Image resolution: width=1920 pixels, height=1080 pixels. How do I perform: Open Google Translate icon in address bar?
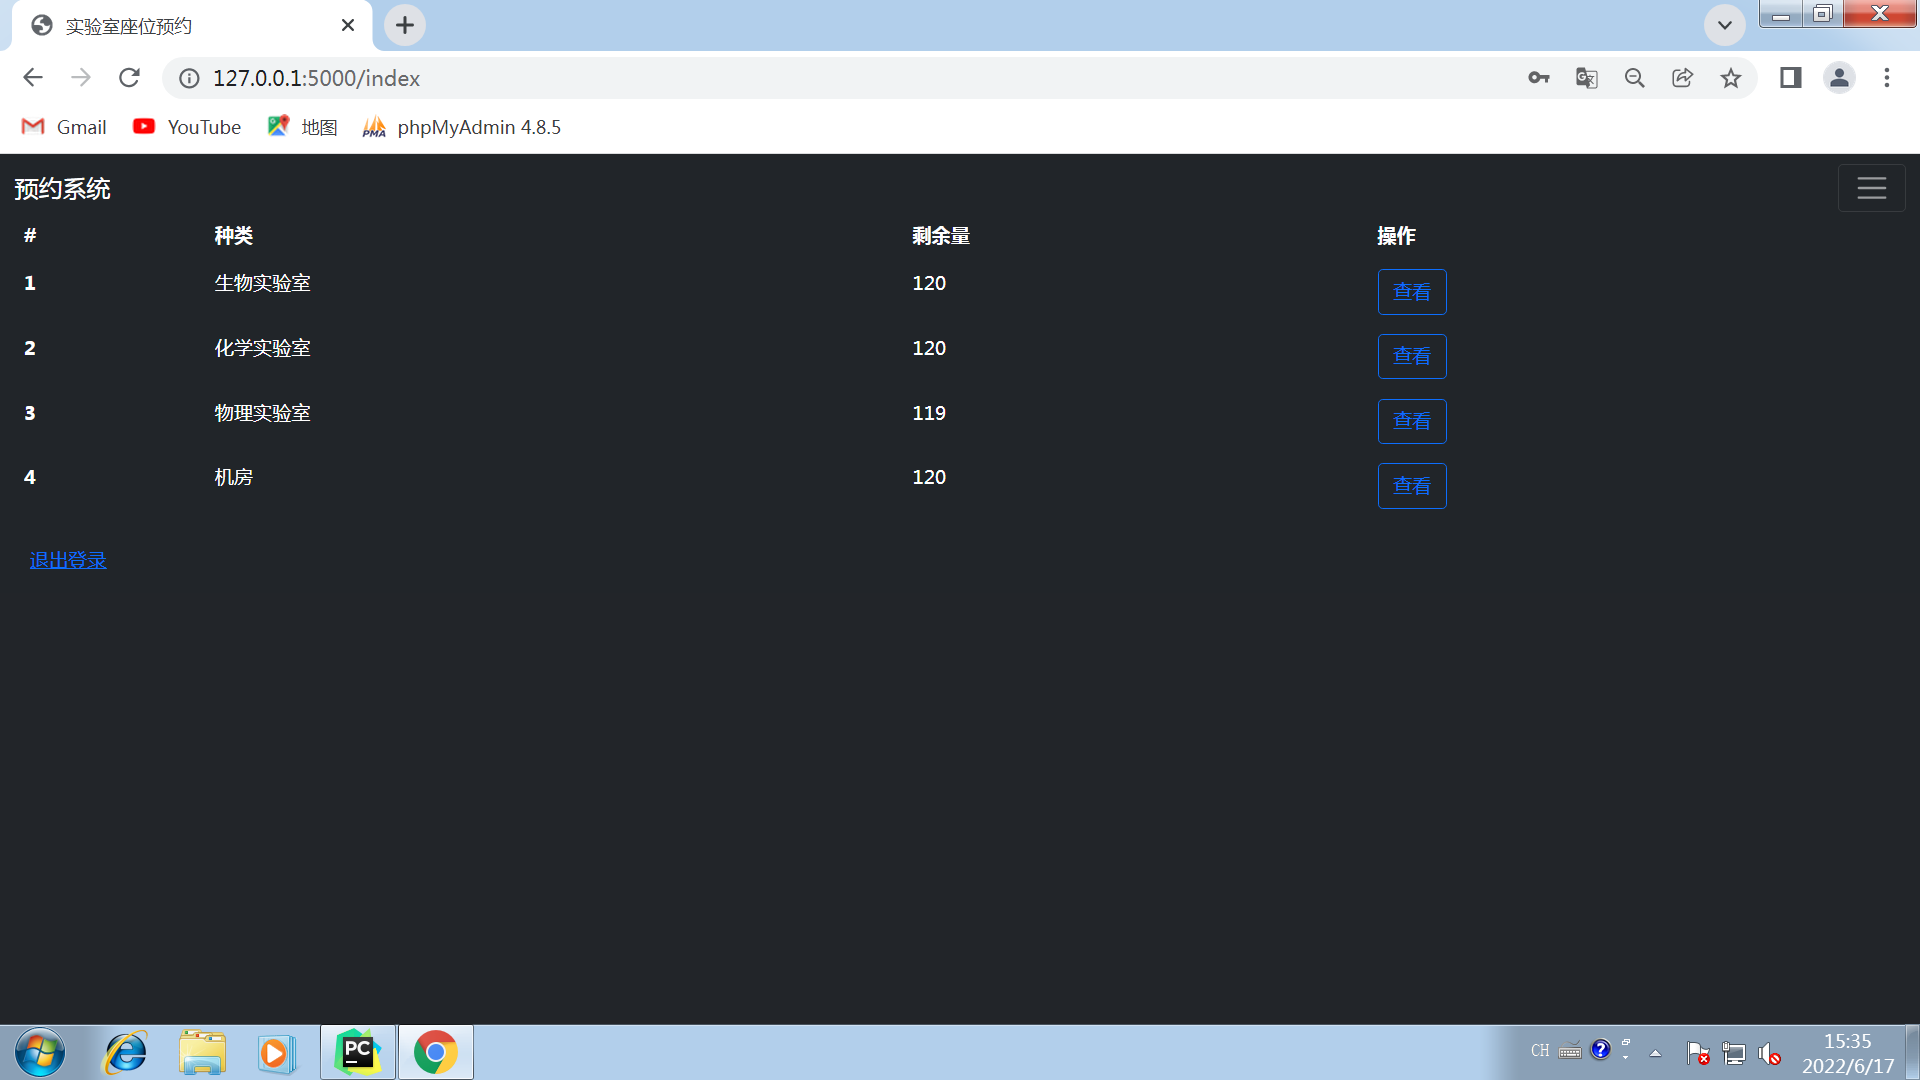[1586, 78]
